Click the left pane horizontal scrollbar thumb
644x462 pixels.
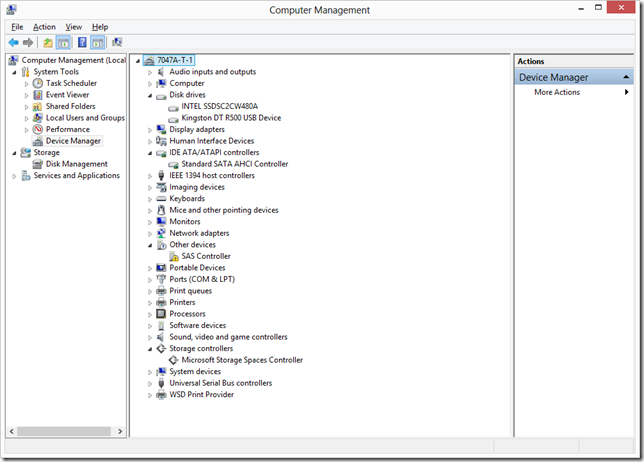coord(64,431)
